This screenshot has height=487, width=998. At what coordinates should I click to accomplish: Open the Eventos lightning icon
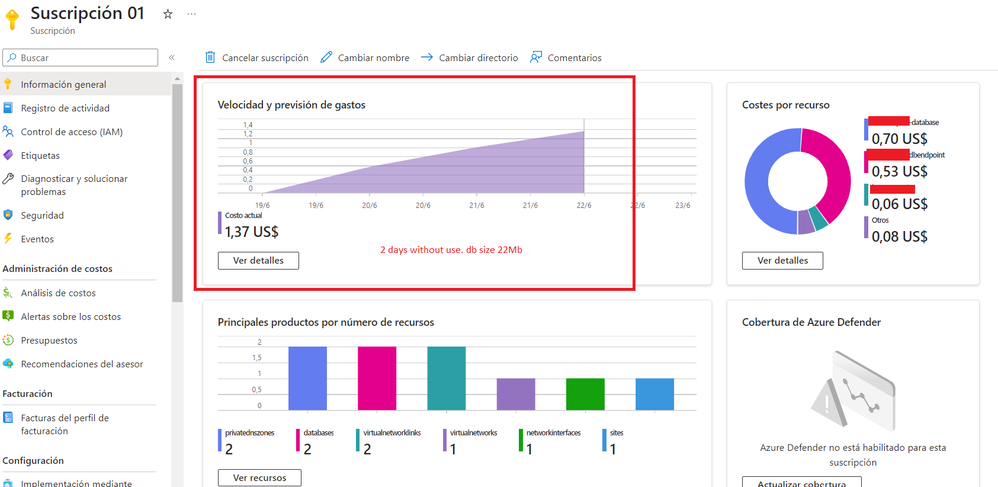point(8,239)
